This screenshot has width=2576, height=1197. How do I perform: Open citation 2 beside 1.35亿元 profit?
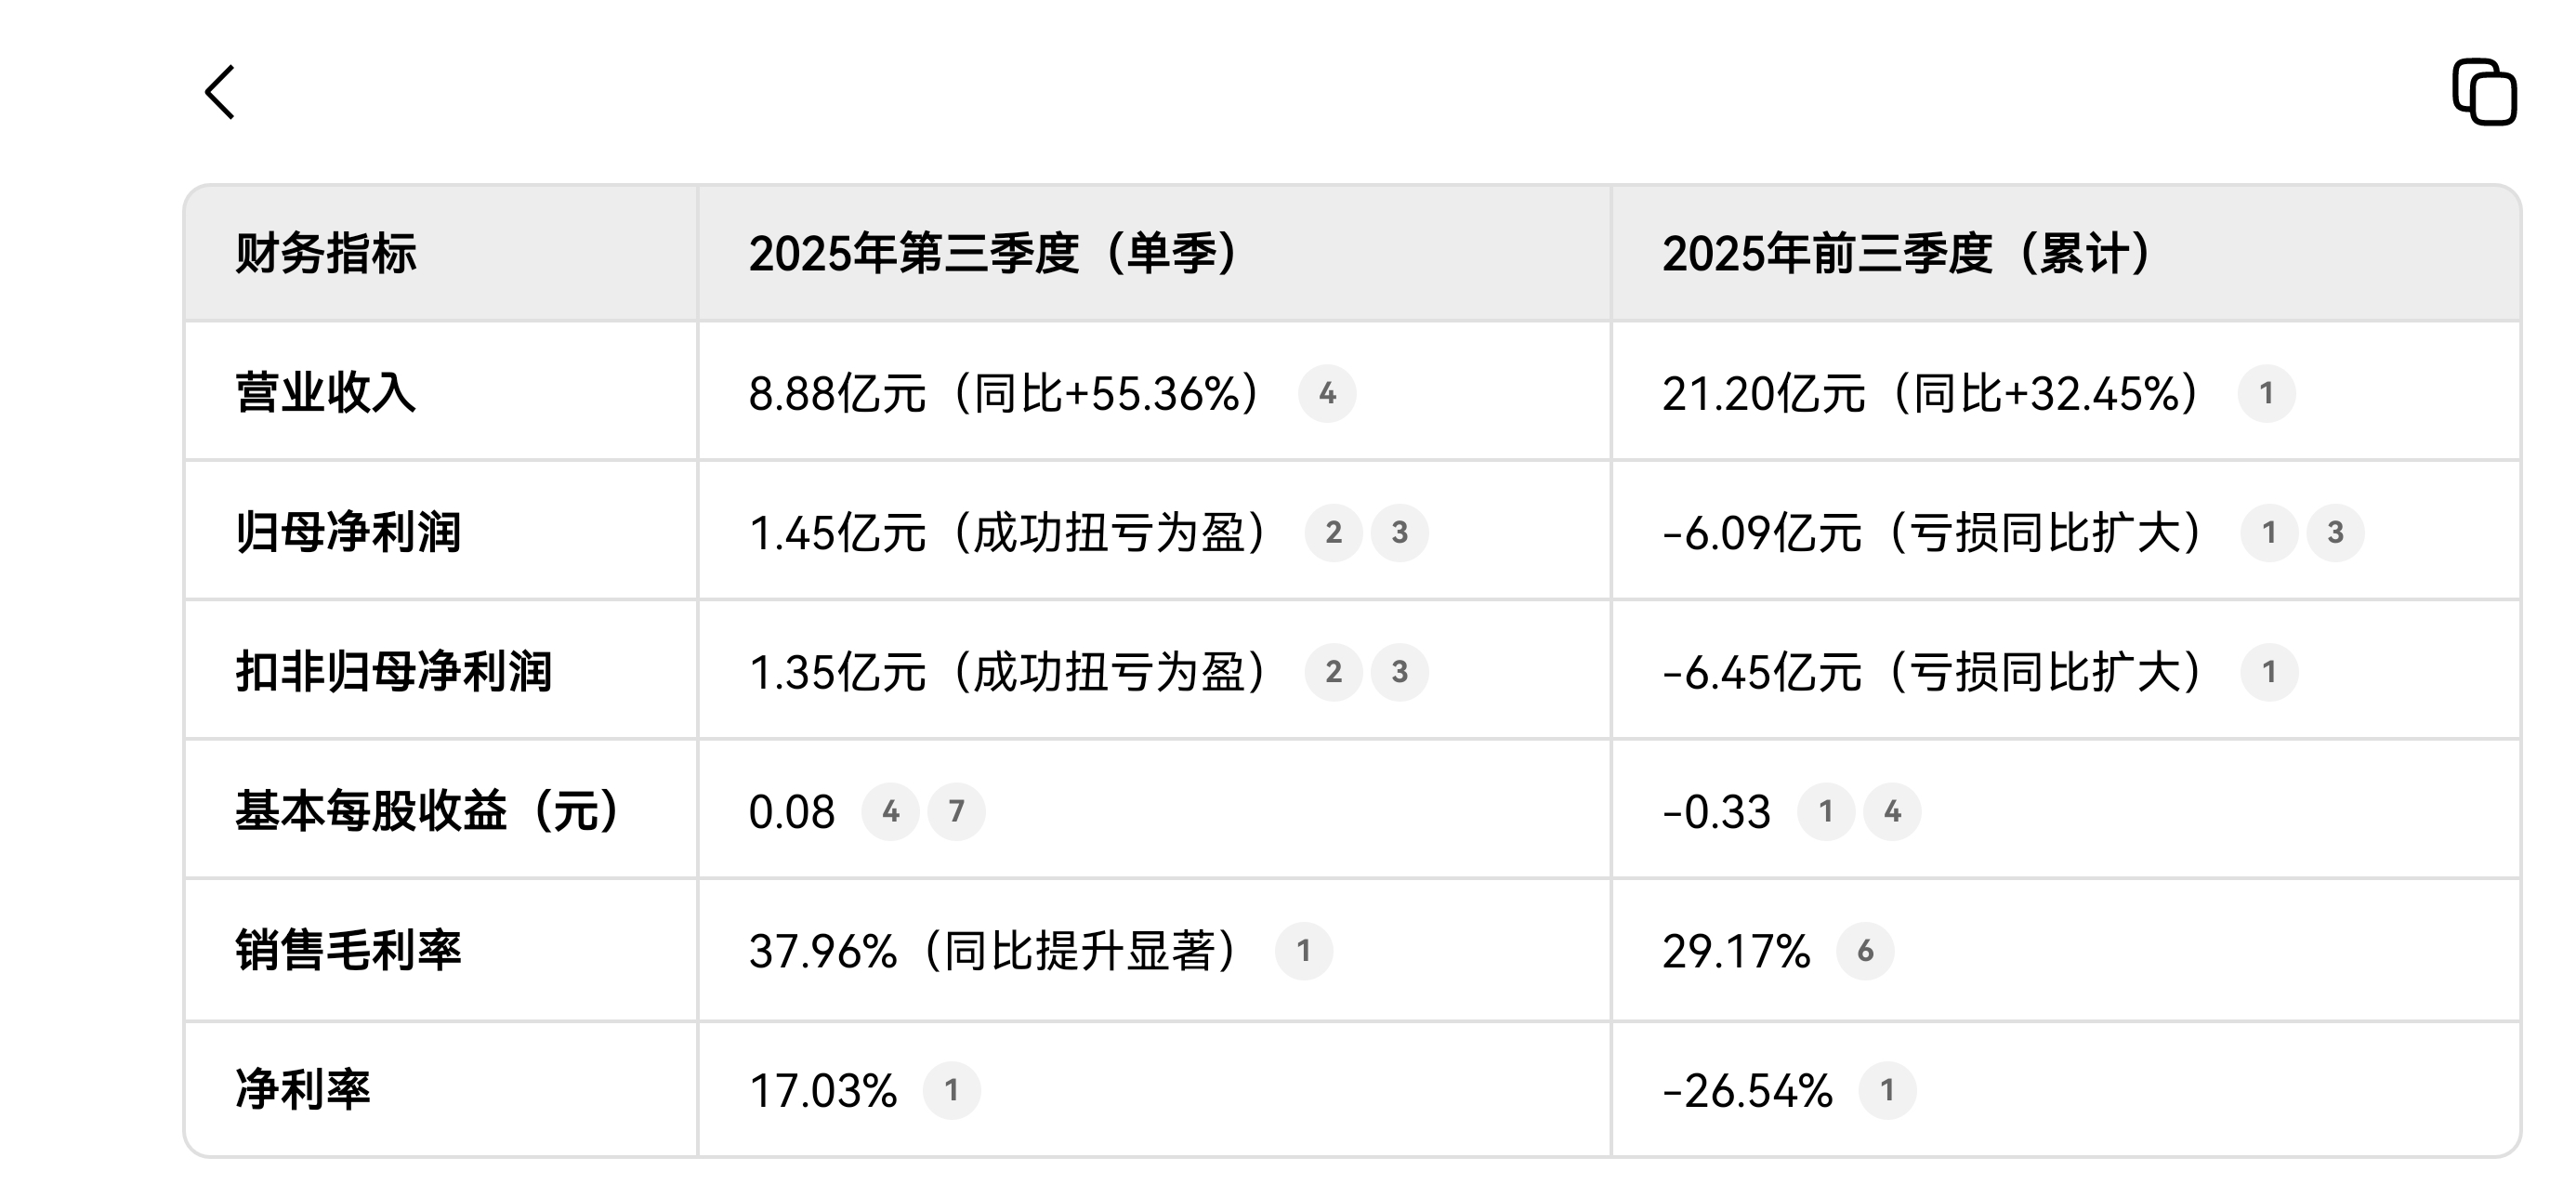(1333, 672)
